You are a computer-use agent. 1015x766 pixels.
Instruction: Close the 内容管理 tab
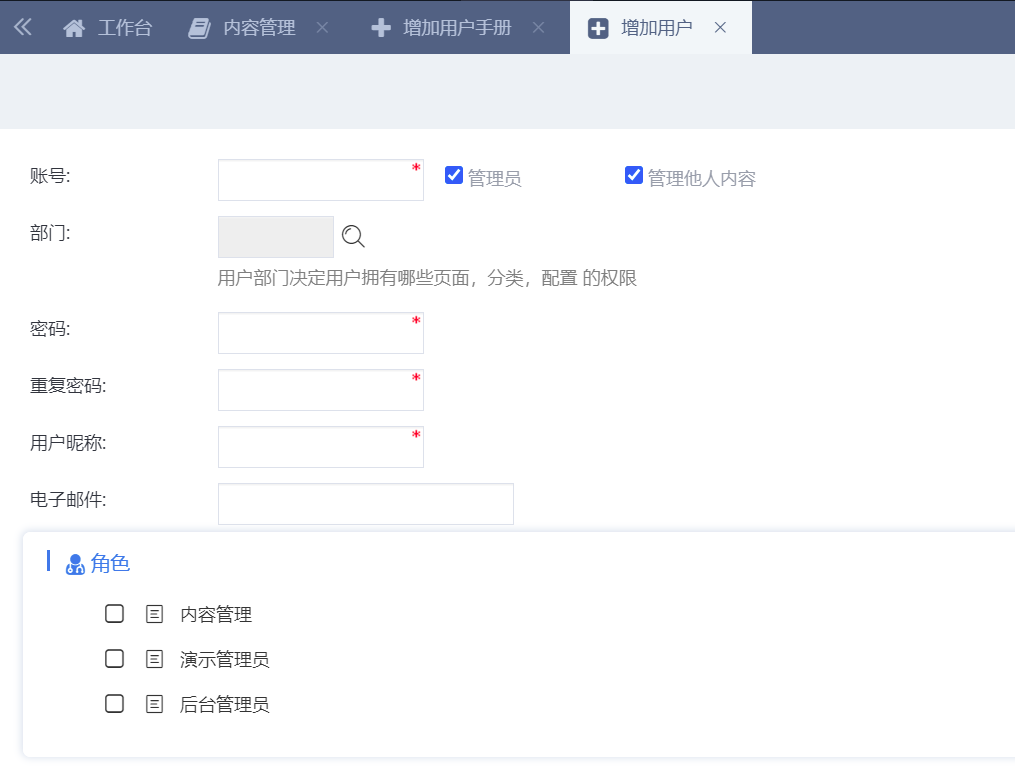(x=322, y=28)
